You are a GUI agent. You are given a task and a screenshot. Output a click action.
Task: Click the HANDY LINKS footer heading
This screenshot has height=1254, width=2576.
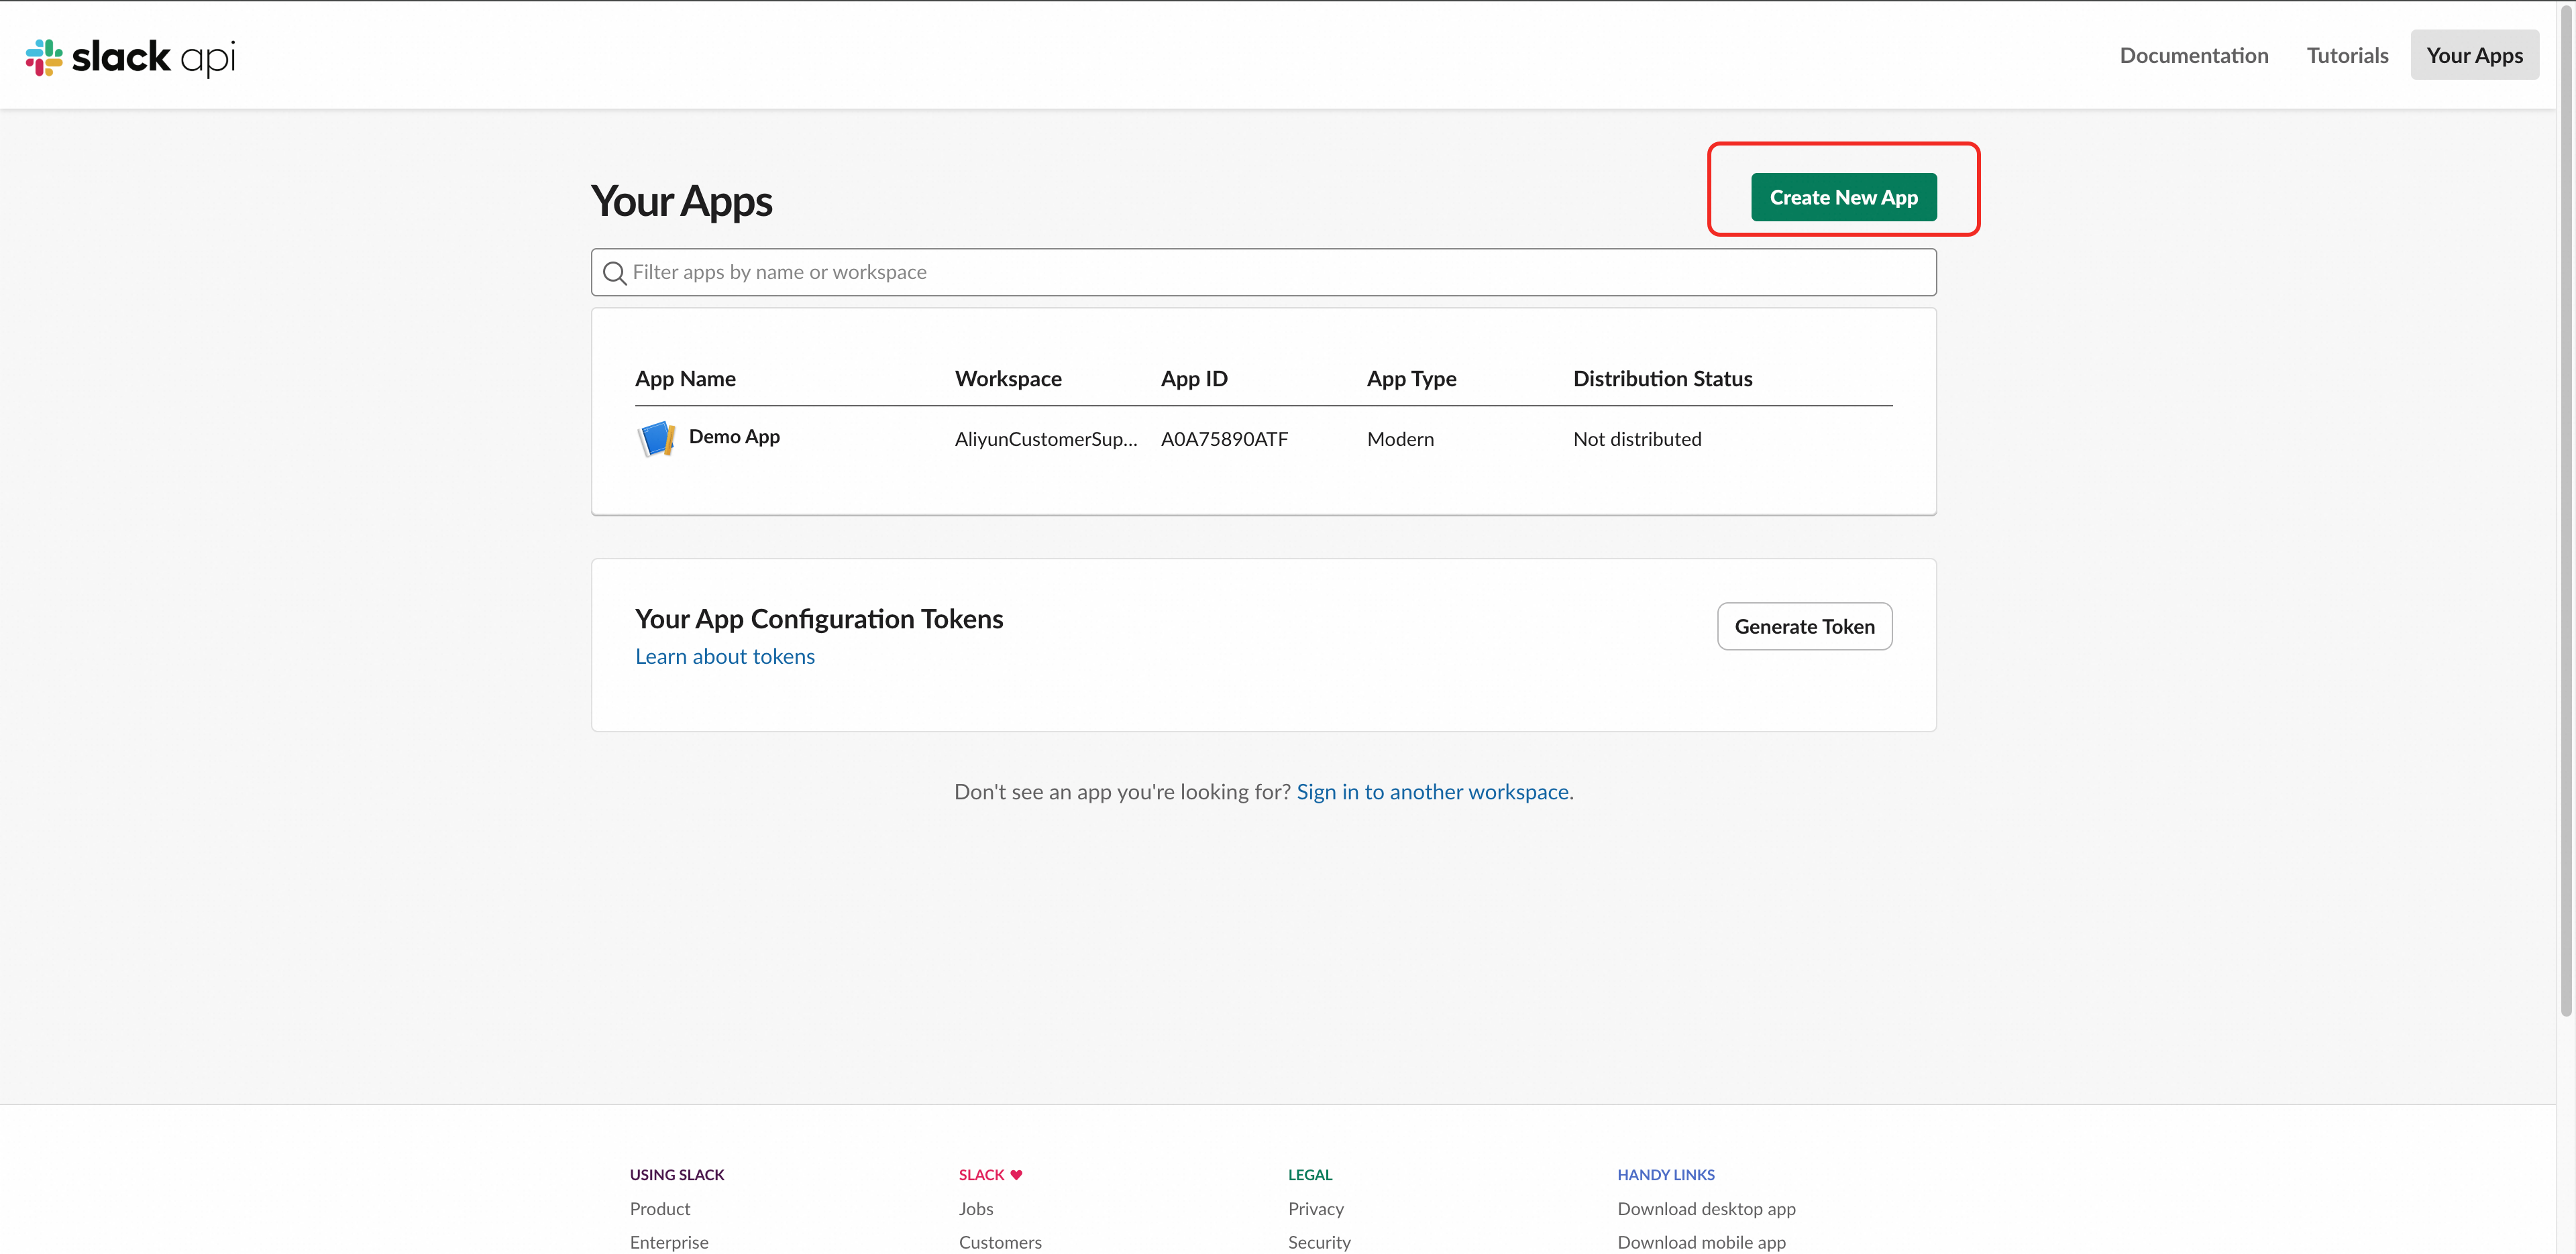1666,1174
